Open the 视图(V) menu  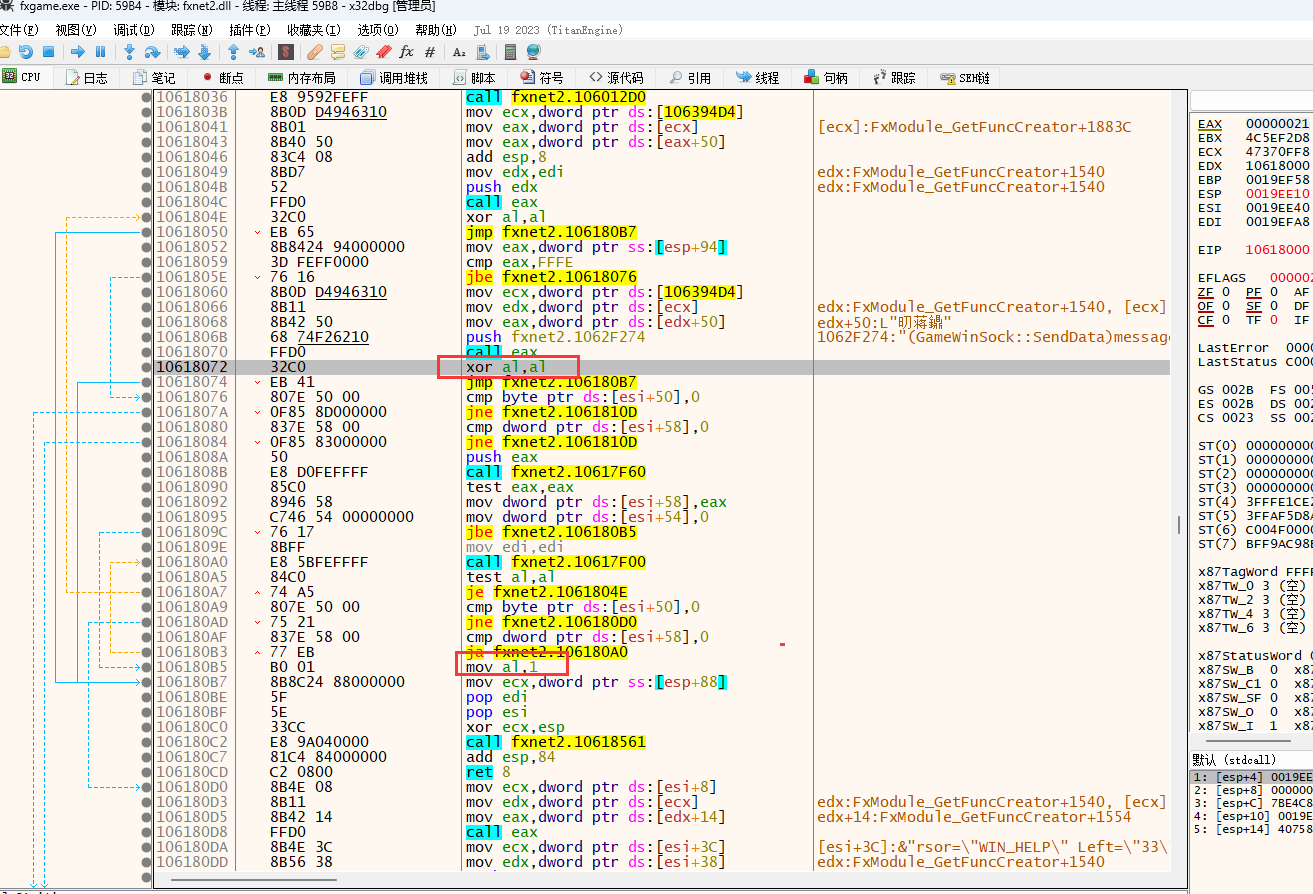click(75, 30)
